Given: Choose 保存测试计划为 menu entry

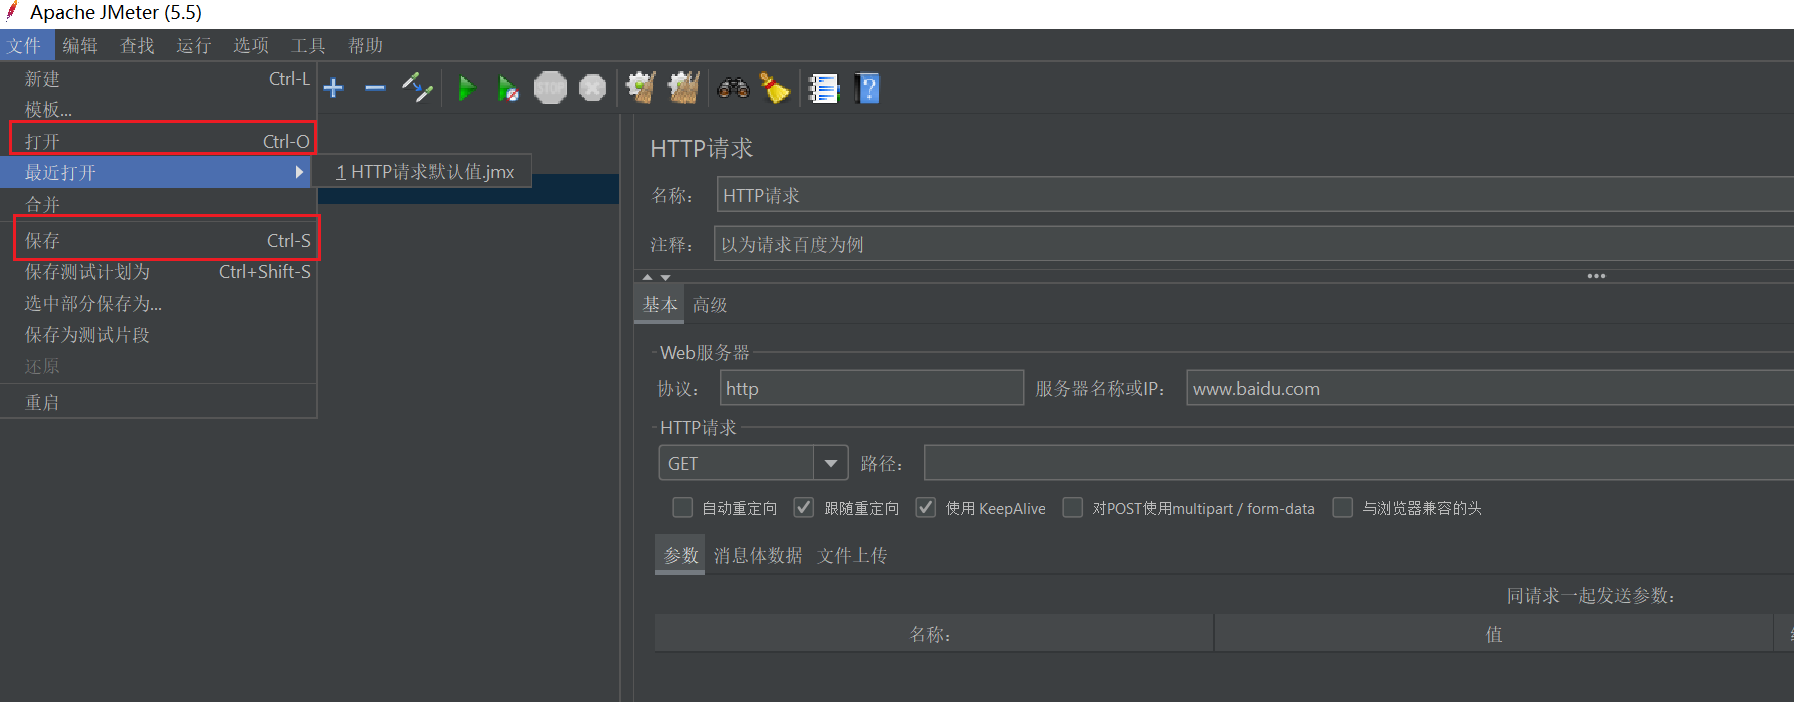Looking at the screenshot, I should pyautogui.click(x=158, y=272).
